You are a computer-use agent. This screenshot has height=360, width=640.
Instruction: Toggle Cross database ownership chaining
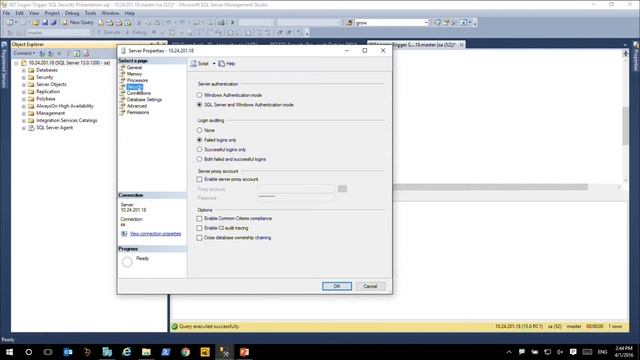pos(199,238)
